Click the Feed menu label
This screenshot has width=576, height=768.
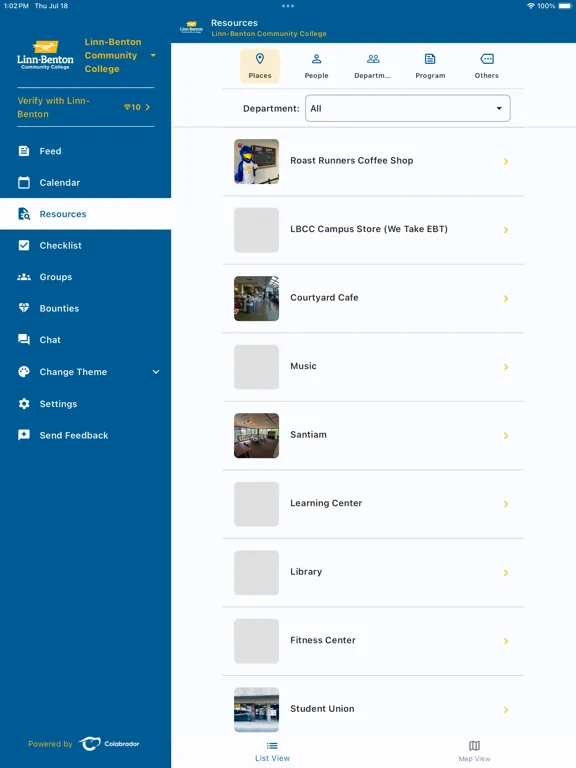coord(50,151)
